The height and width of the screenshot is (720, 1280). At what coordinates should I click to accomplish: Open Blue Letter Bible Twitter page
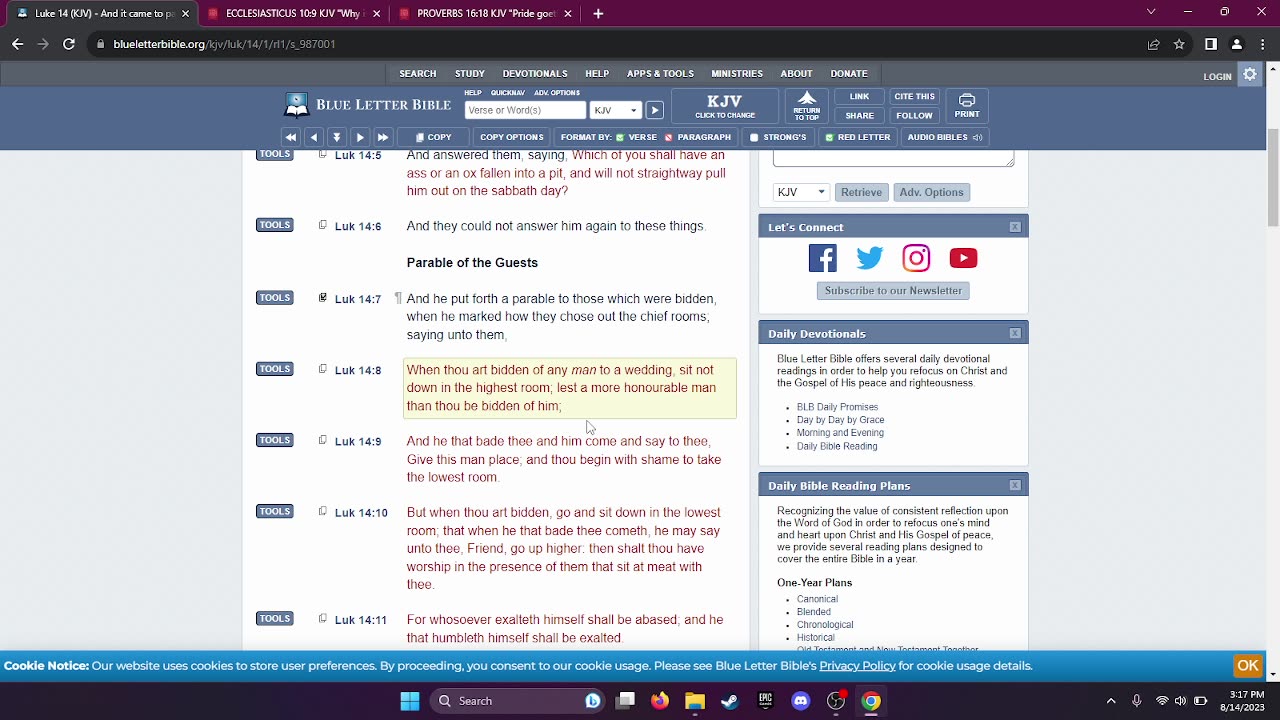click(870, 258)
